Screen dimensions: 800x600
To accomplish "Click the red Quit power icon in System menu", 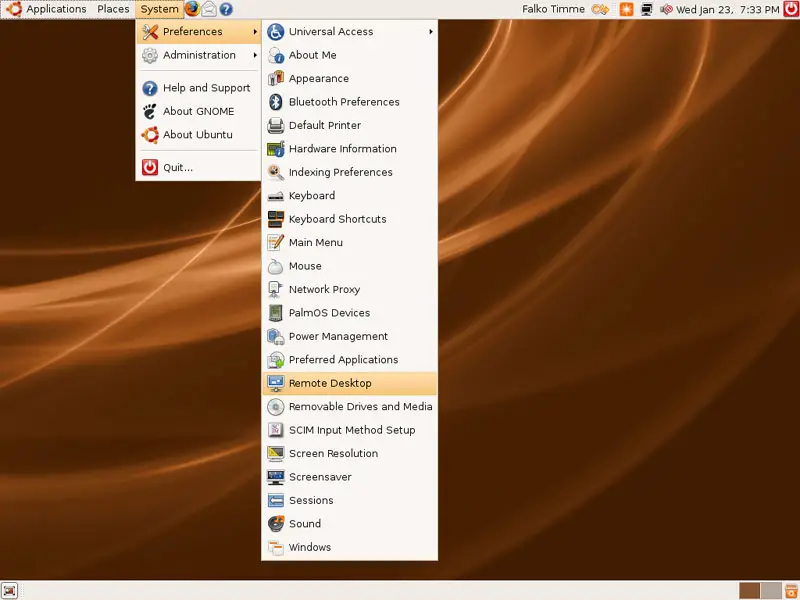I will pos(150,167).
